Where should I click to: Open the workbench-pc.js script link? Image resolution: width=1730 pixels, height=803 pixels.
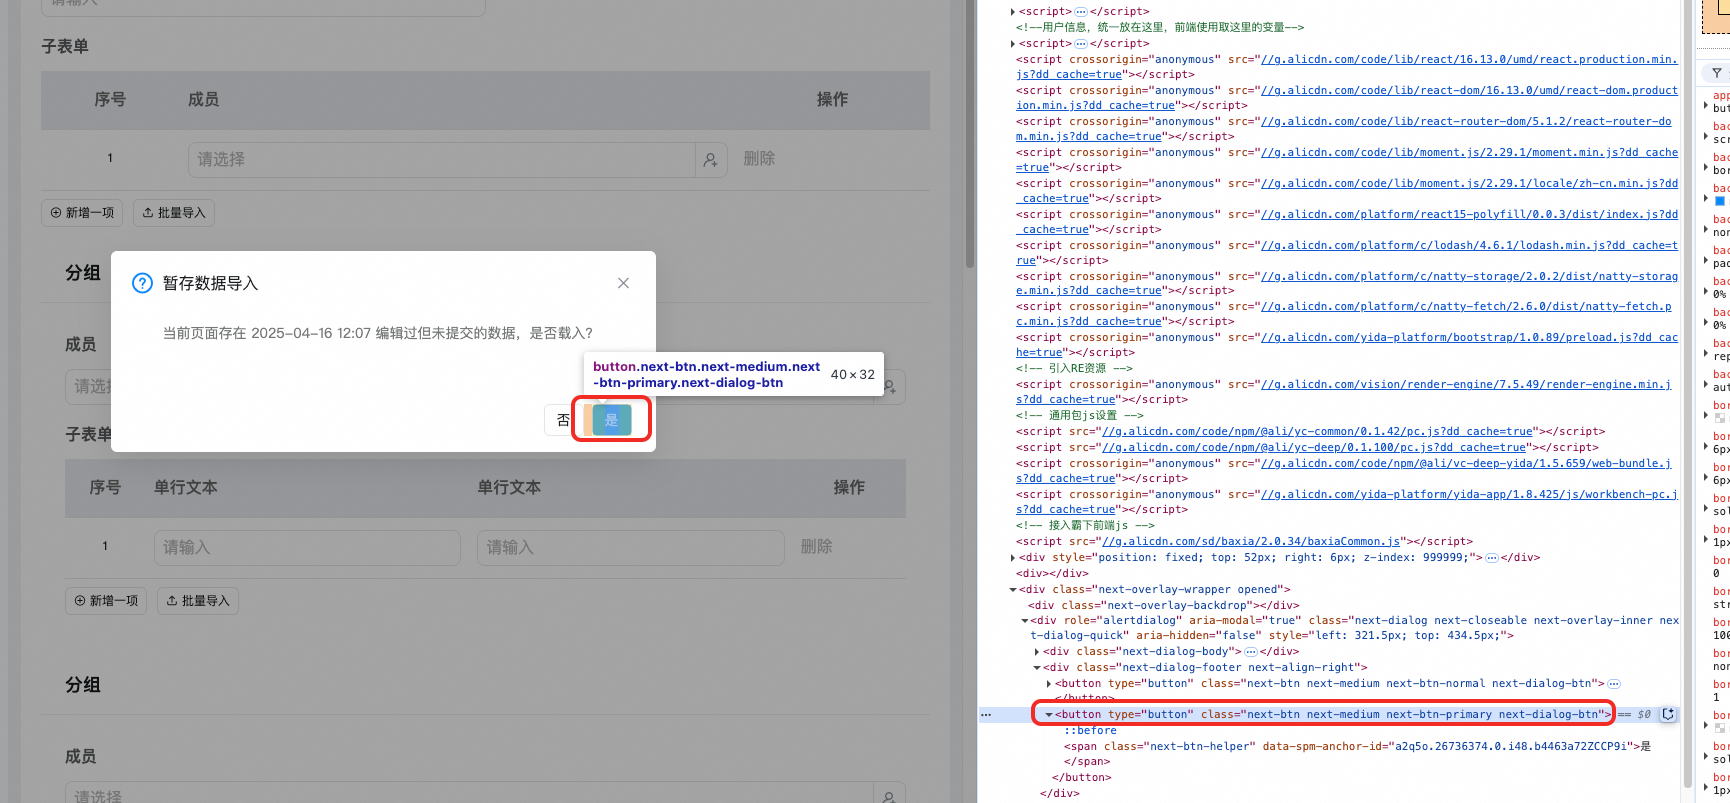pos(1347,502)
